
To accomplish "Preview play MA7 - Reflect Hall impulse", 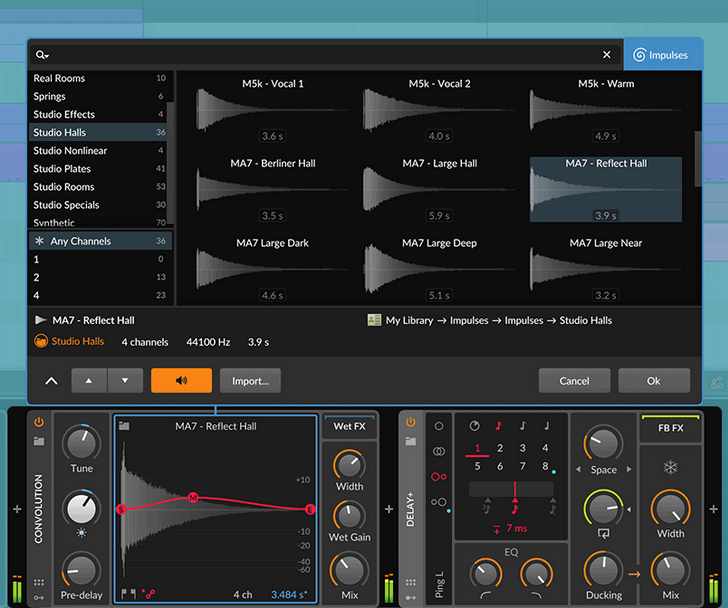I will pyautogui.click(x=40, y=320).
